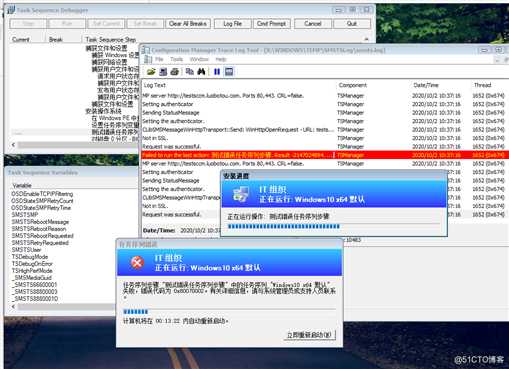Select the SMSTSMP variable
Screen dimensions: 509x369
click(x=25, y=215)
